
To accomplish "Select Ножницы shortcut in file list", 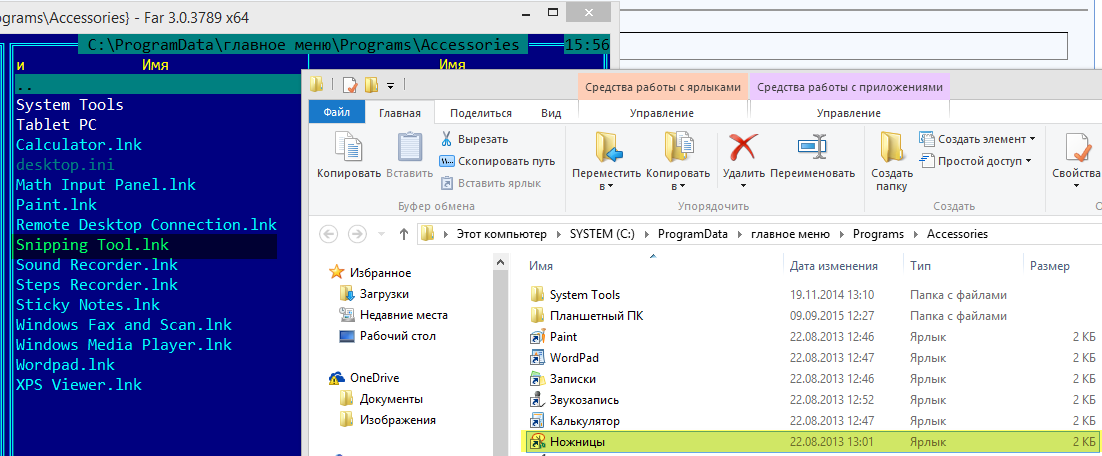I will coord(812,441).
